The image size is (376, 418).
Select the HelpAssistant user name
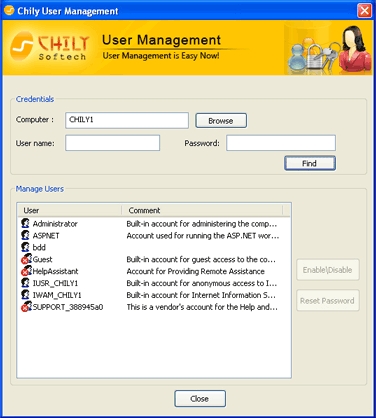(x=55, y=271)
